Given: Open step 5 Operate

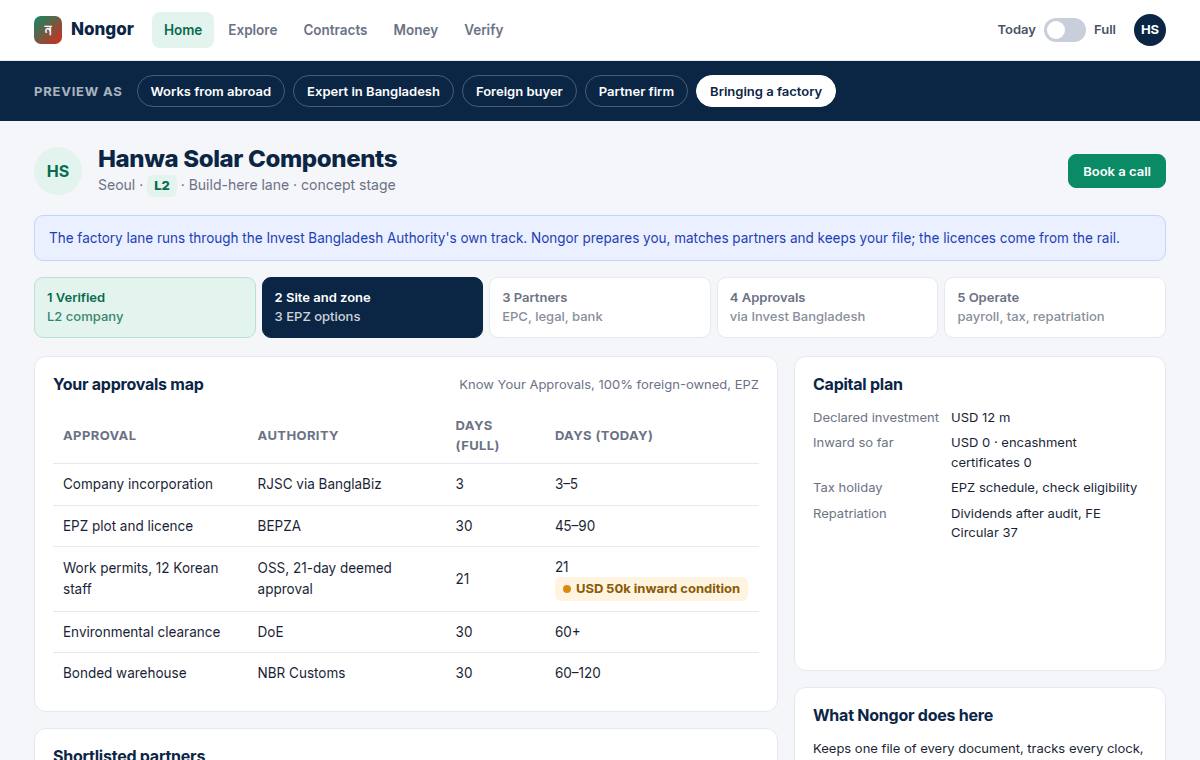Looking at the screenshot, I should [1055, 307].
